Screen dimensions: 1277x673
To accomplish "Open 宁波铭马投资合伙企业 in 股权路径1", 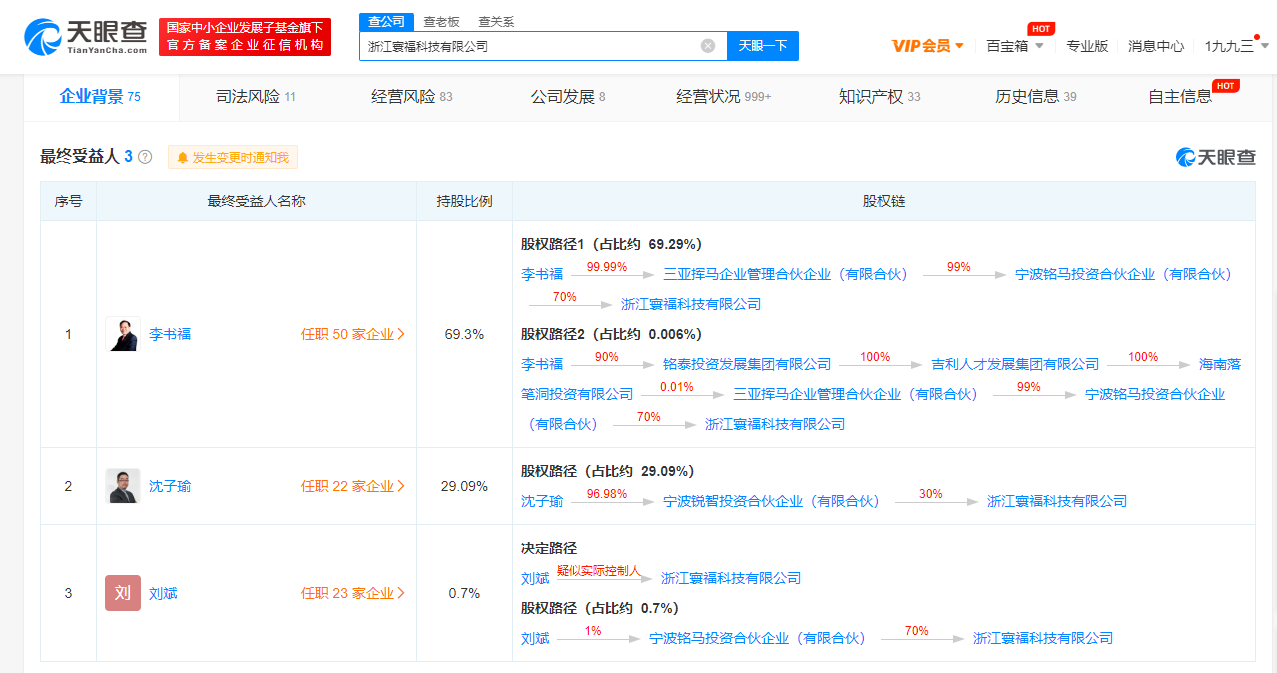I will click(1123, 274).
